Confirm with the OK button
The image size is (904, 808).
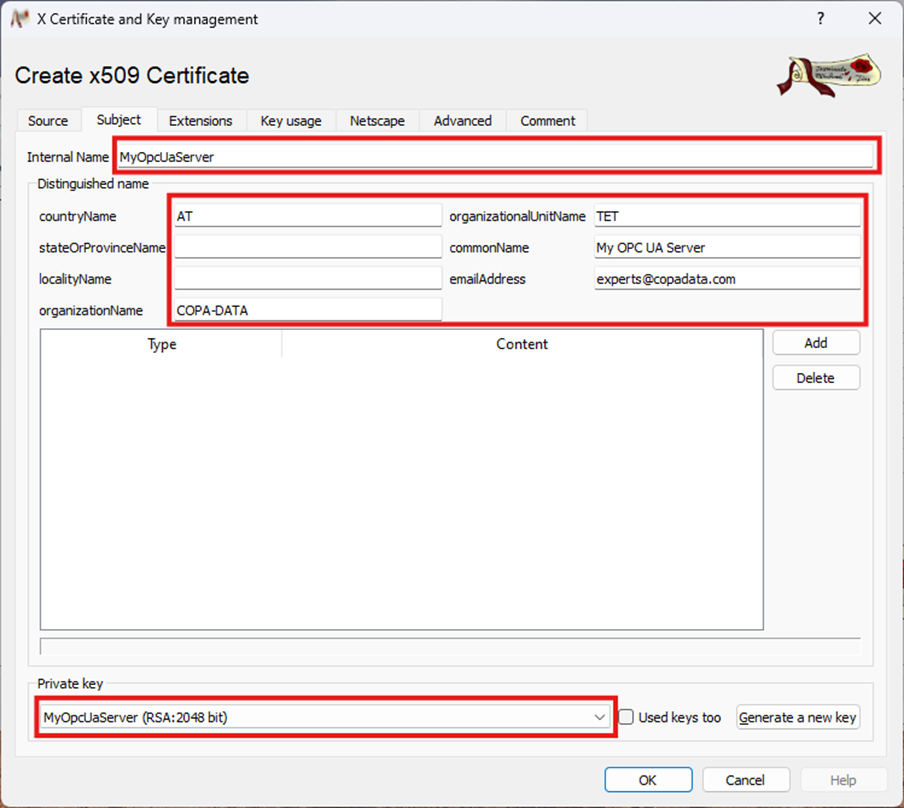pos(647,780)
